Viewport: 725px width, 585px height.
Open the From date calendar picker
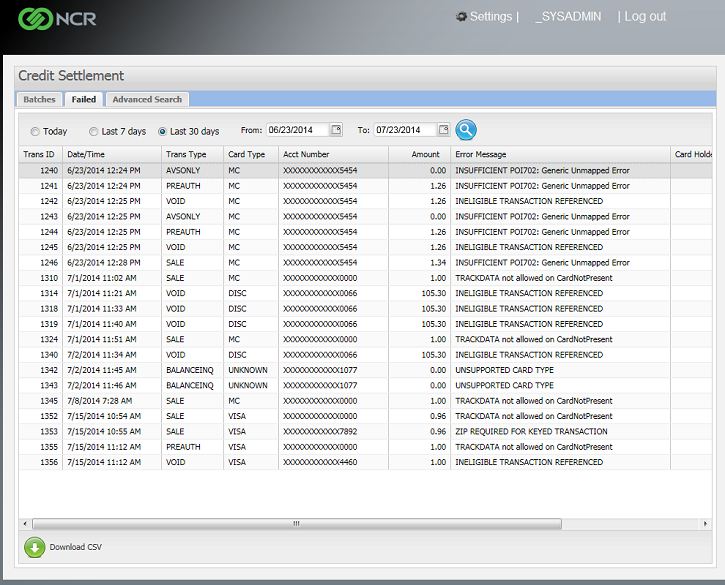click(336, 130)
